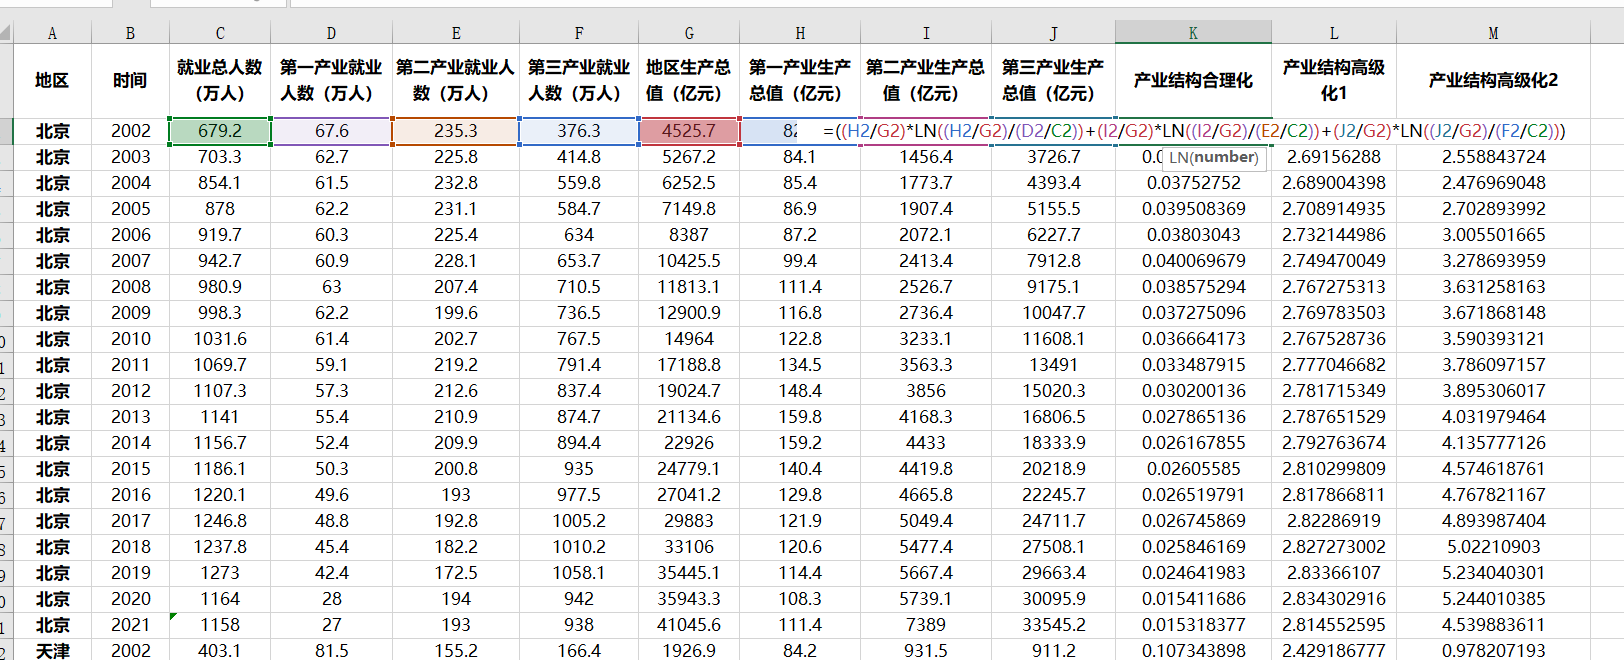This screenshot has height=660, width=1624.
Task: Click the 天津 region cell
Action: click(52, 650)
